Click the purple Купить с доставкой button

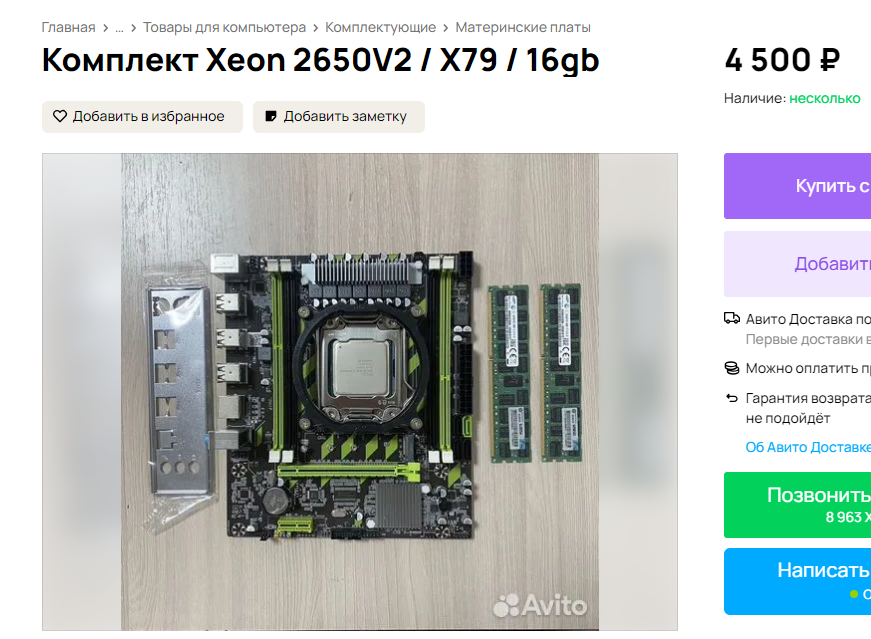(x=797, y=186)
